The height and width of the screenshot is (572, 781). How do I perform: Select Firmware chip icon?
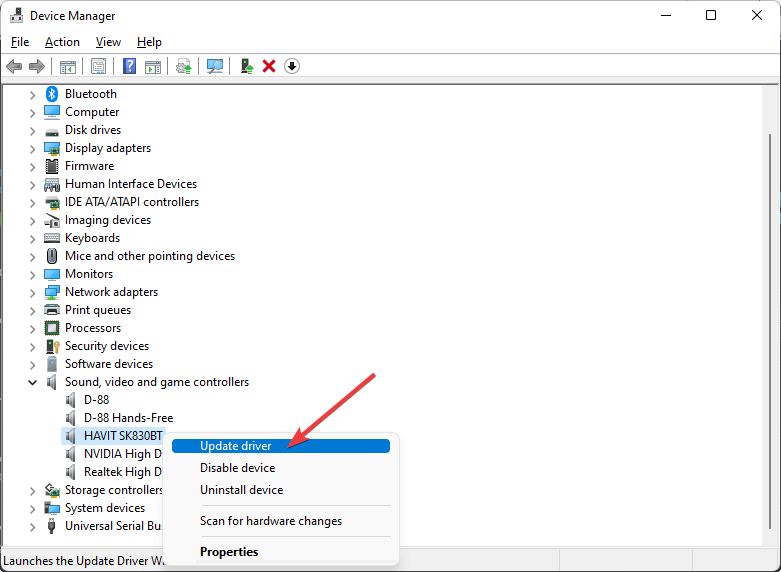point(52,166)
